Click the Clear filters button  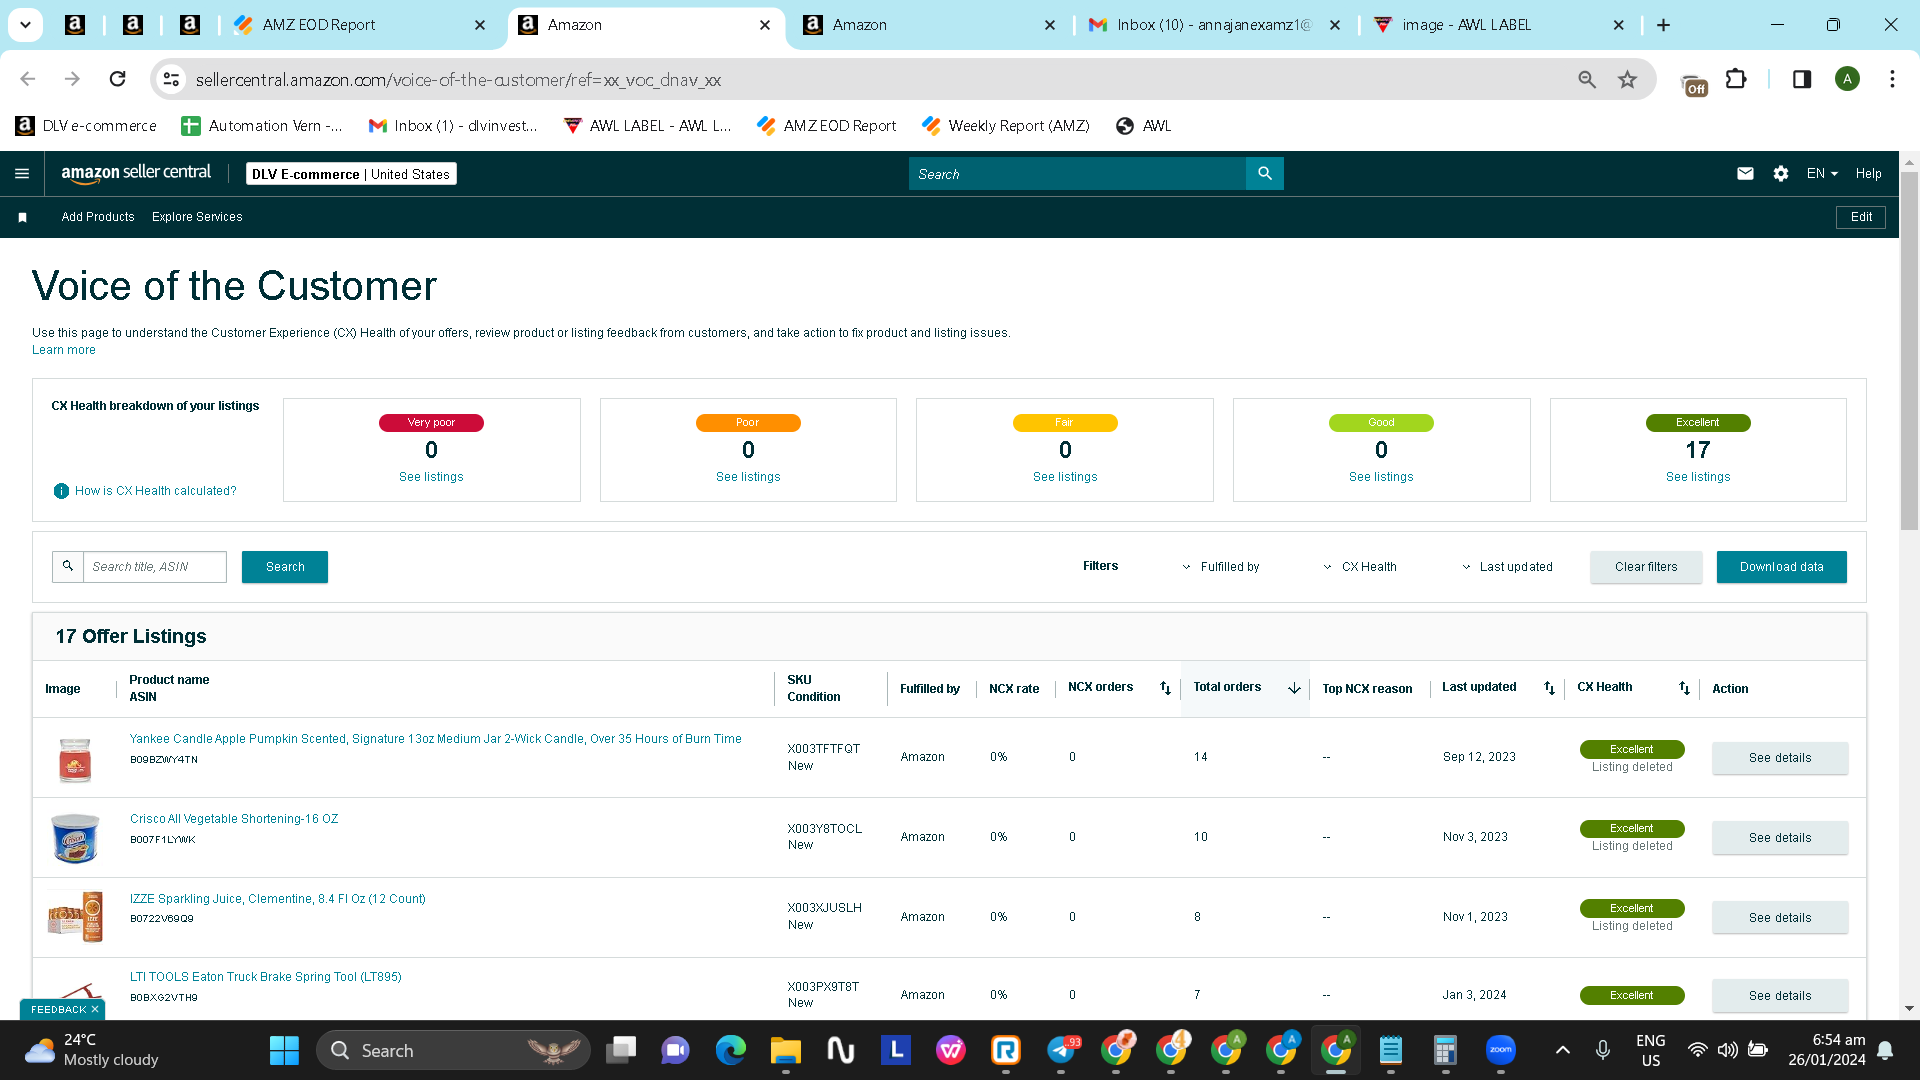click(x=1646, y=567)
